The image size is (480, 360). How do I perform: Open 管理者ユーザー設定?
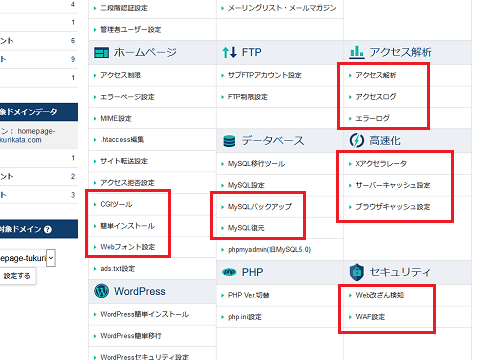pyautogui.click(x=131, y=30)
